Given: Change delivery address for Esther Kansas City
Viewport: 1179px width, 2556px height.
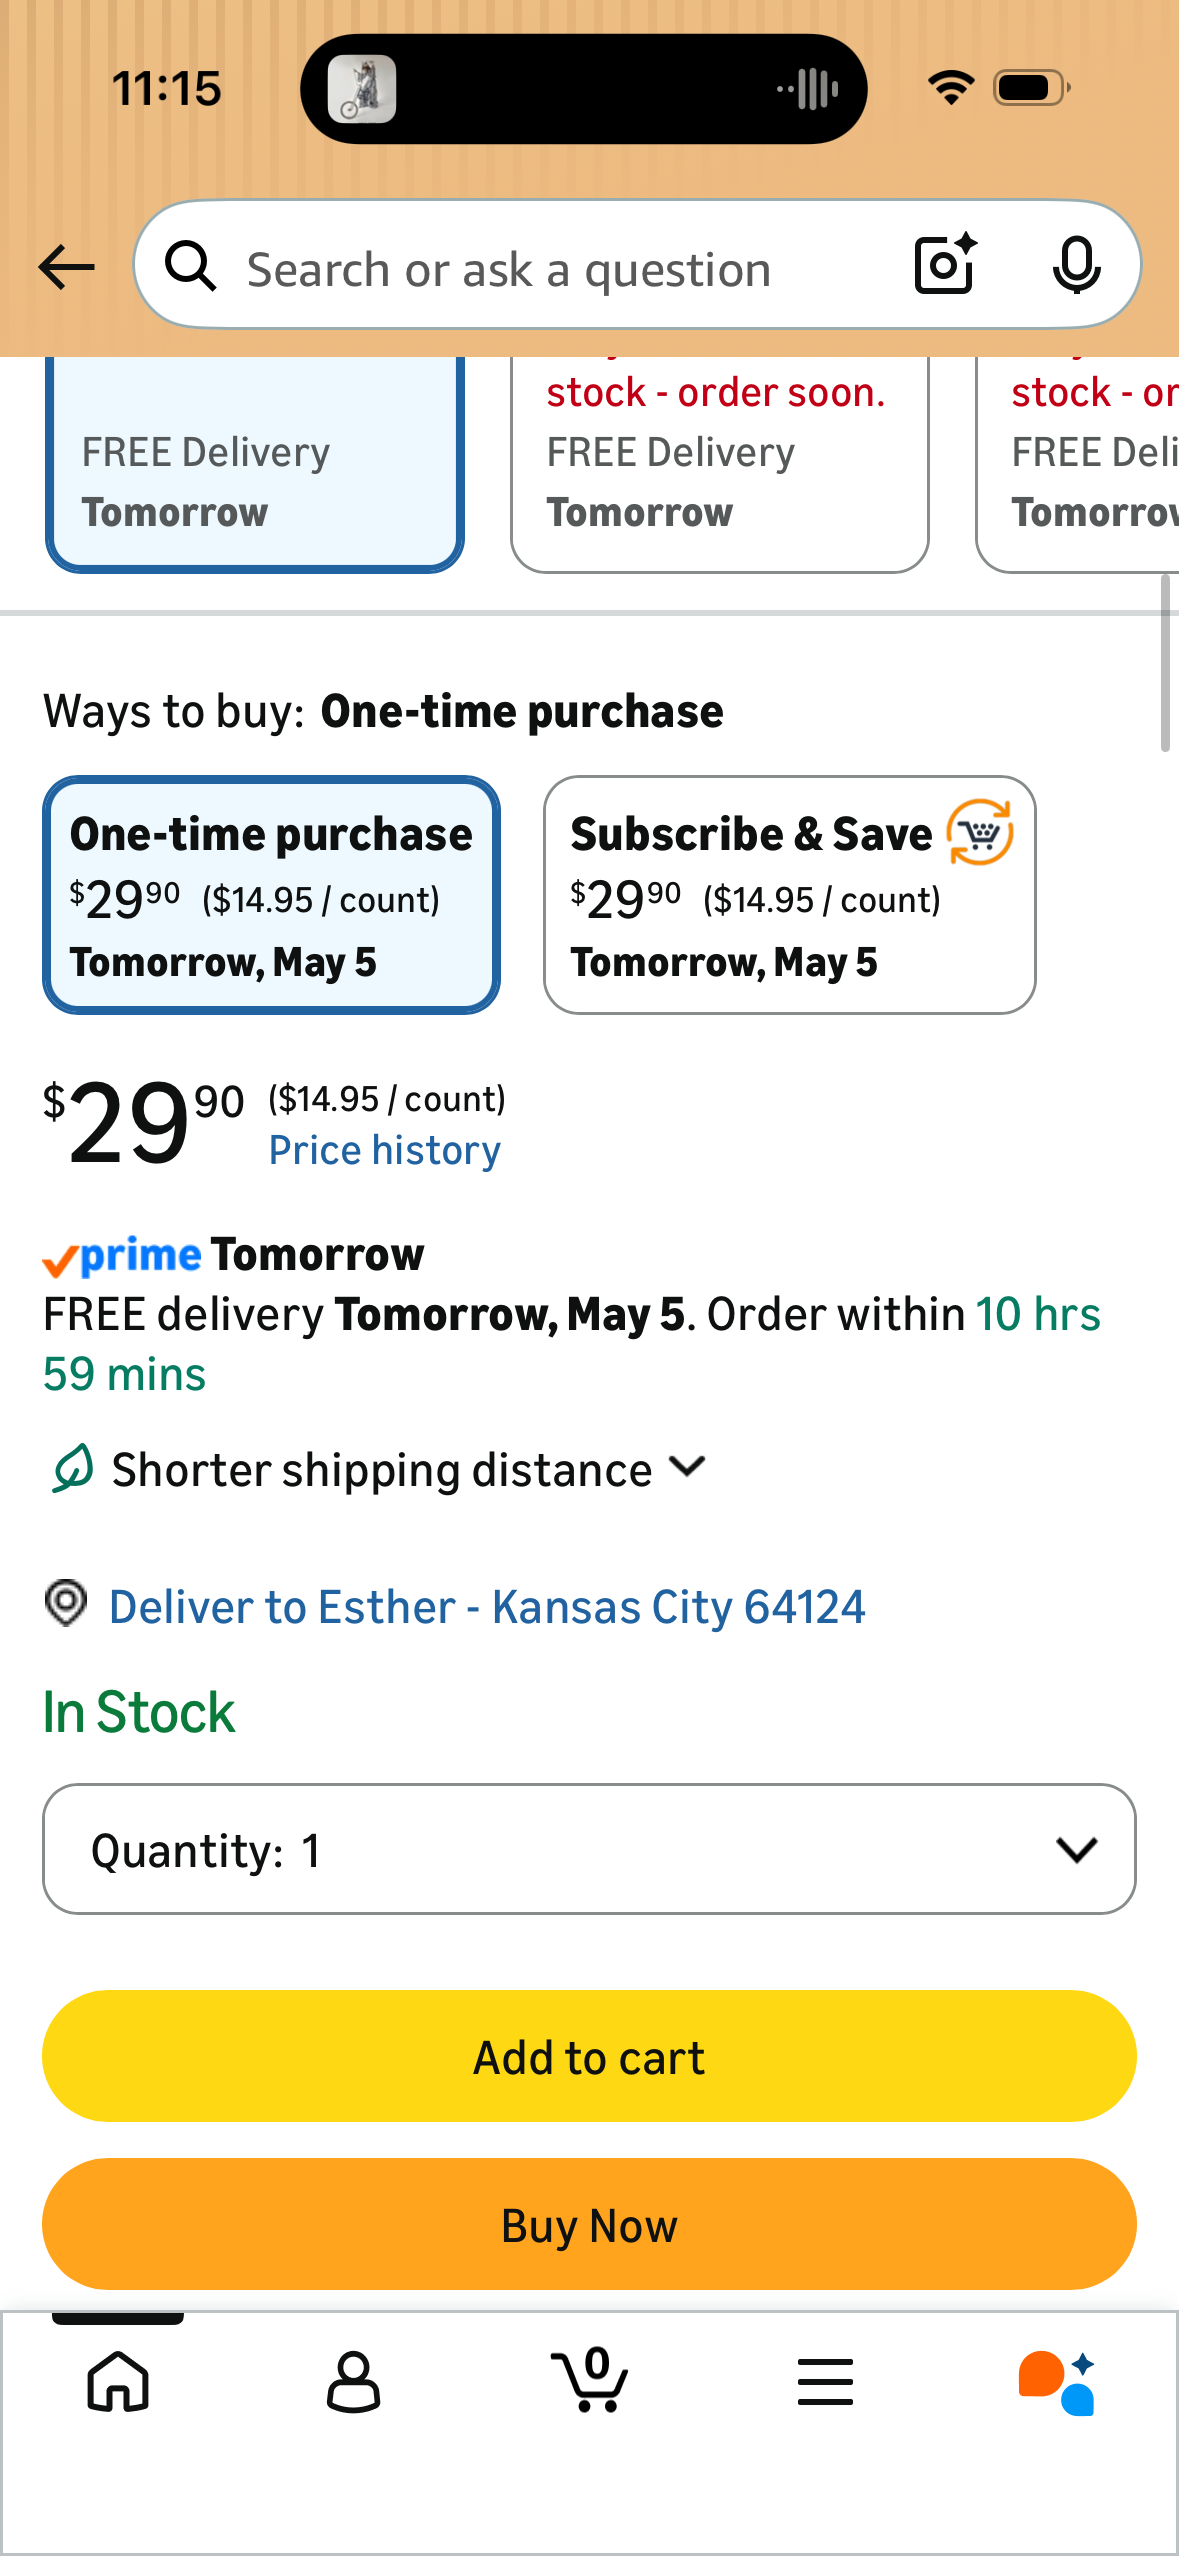Looking at the screenshot, I should (x=487, y=1607).
